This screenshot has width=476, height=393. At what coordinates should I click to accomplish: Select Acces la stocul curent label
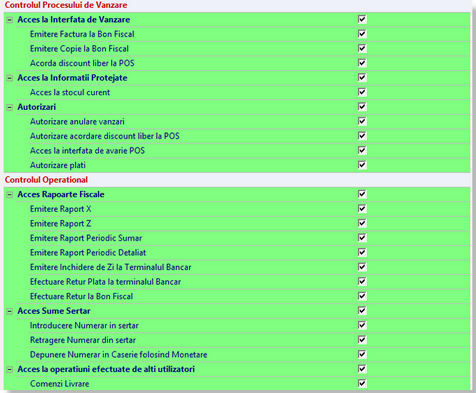pyautogui.click(x=70, y=92)
